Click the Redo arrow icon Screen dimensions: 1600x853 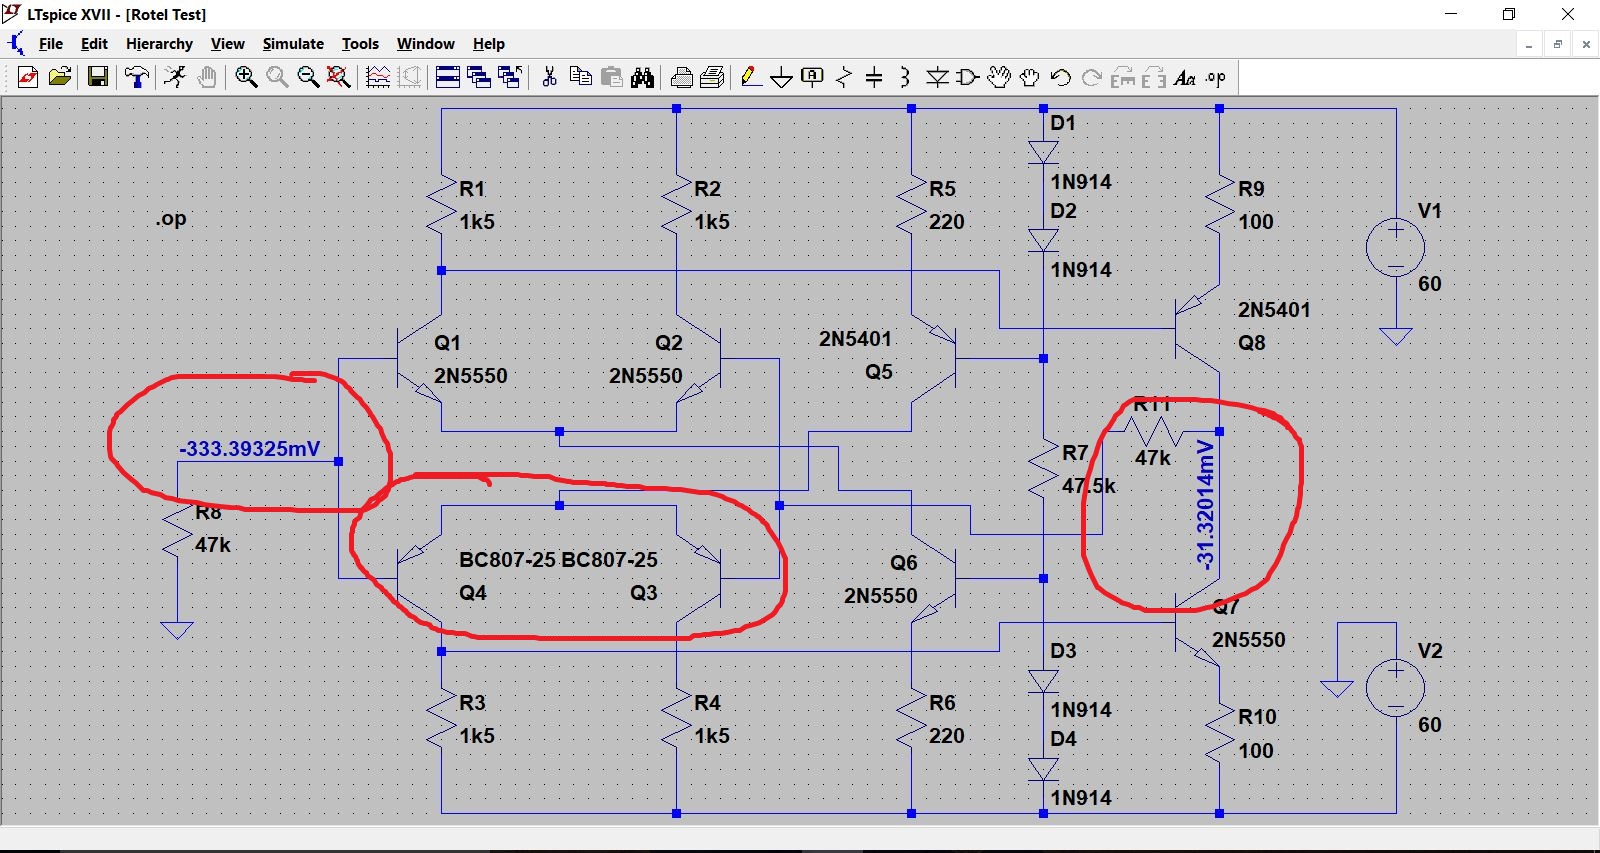point(1092,77)
